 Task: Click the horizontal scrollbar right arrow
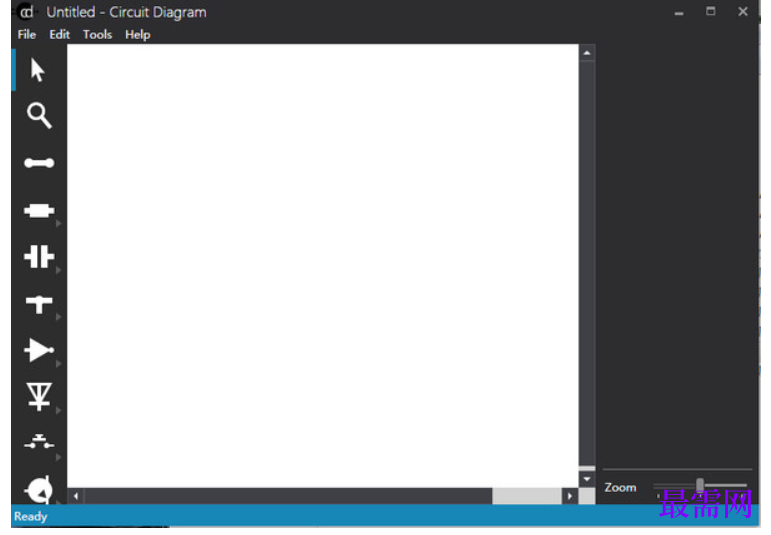tap(569, 496)
